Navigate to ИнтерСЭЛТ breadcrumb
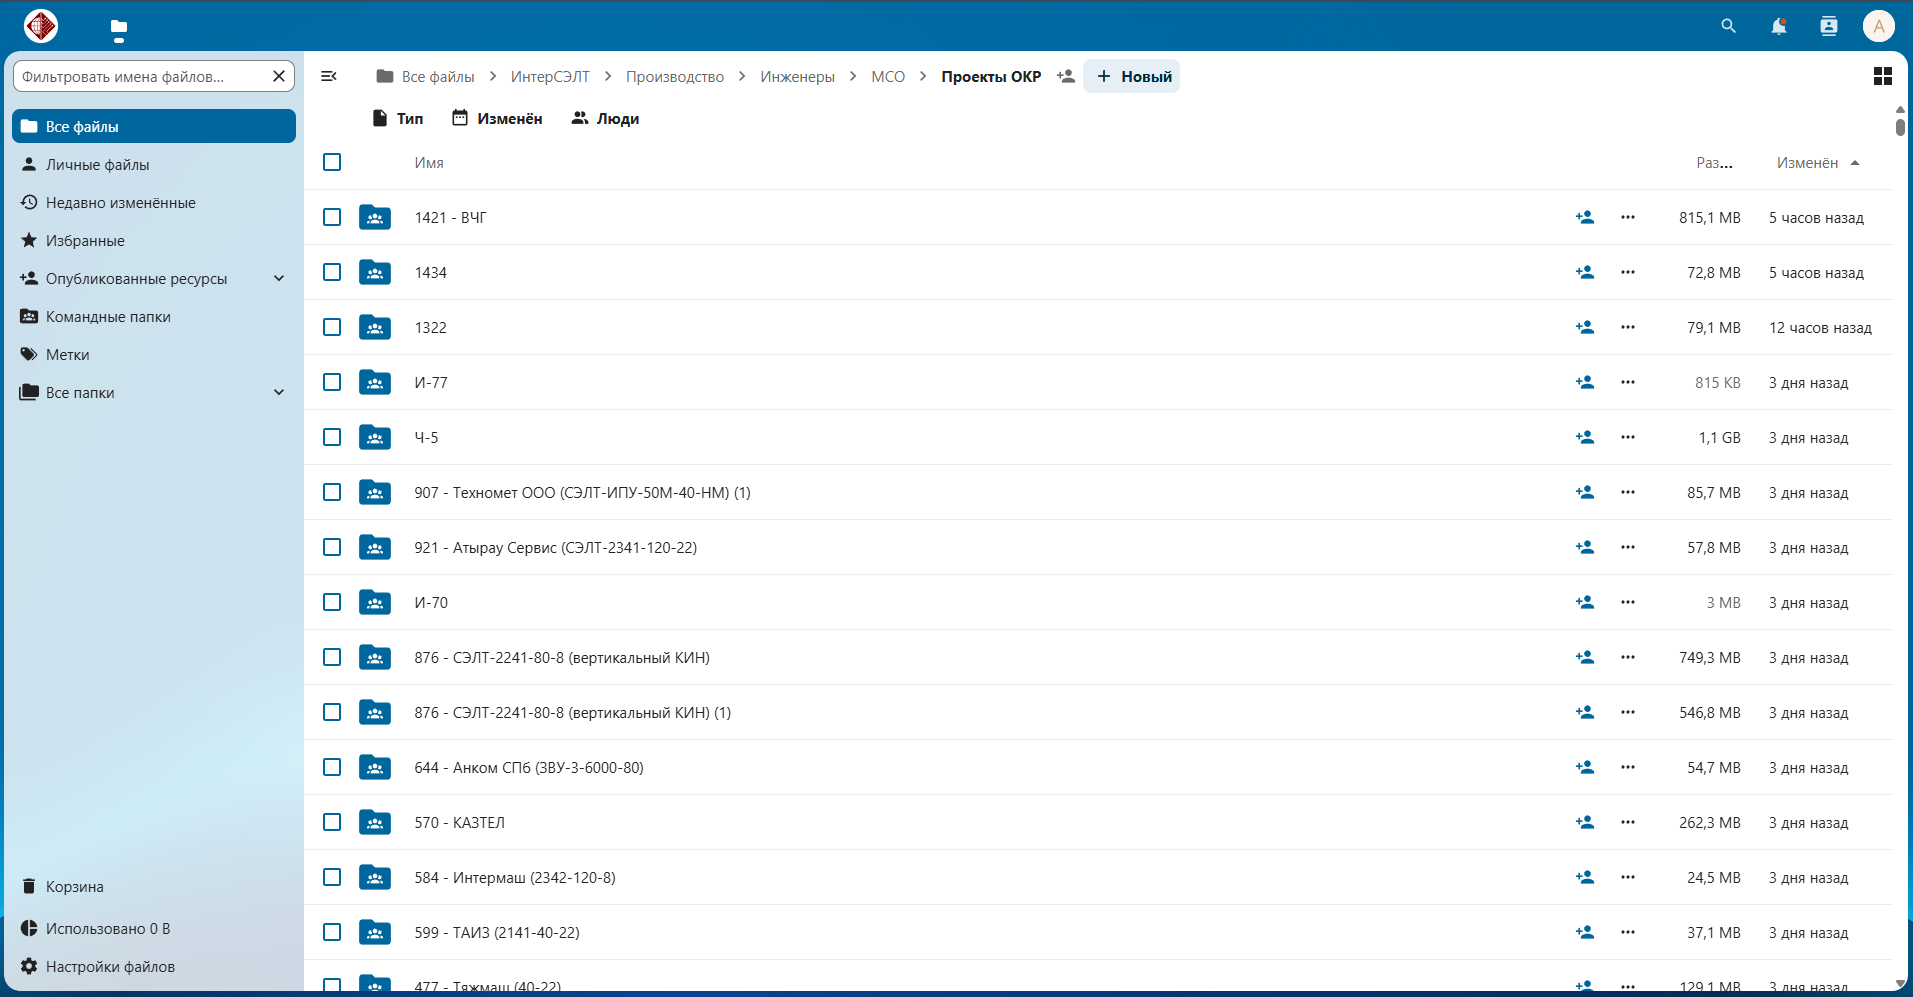Viewport: 1913px width, 997px height. tap(550, 76)
